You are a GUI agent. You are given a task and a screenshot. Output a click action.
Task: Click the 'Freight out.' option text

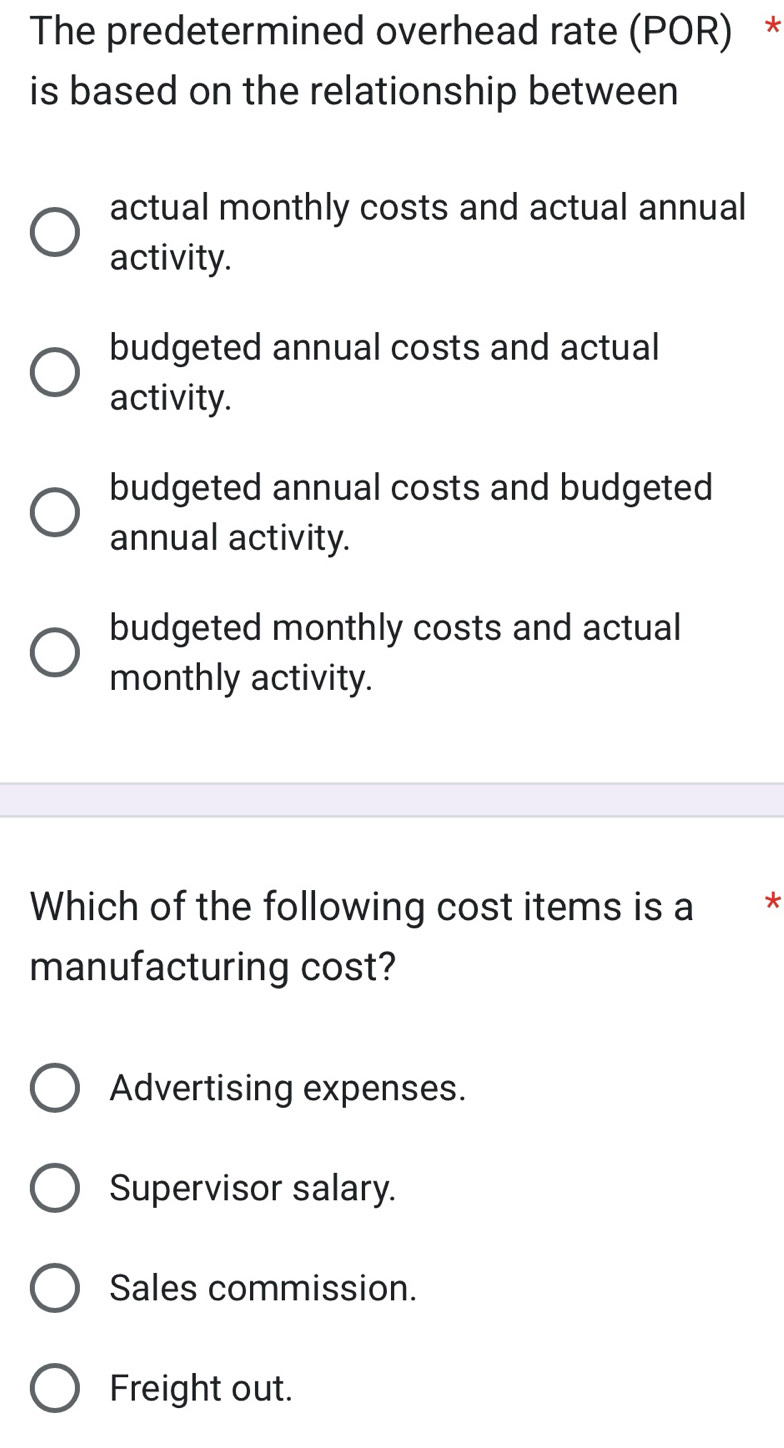(x=201, y=1388)
